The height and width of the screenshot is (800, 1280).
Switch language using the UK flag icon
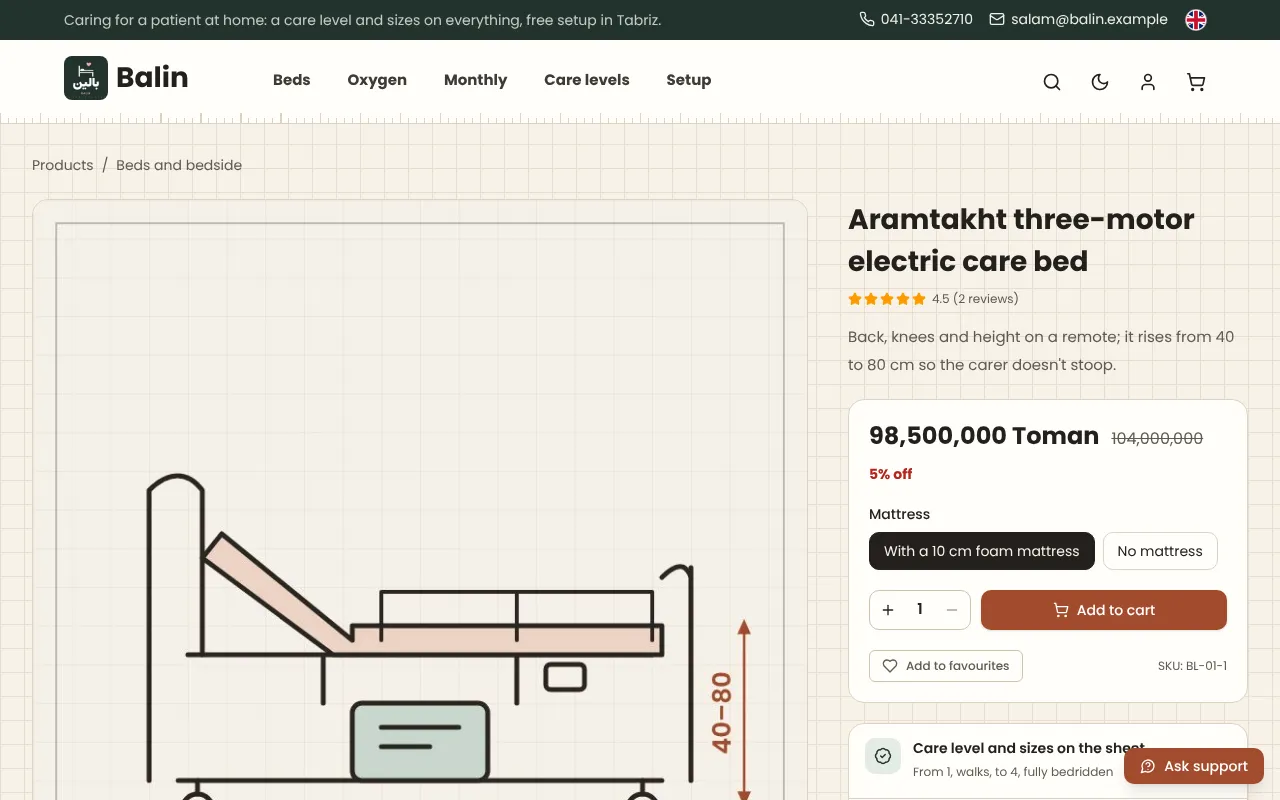click(x=1196, y=20)
